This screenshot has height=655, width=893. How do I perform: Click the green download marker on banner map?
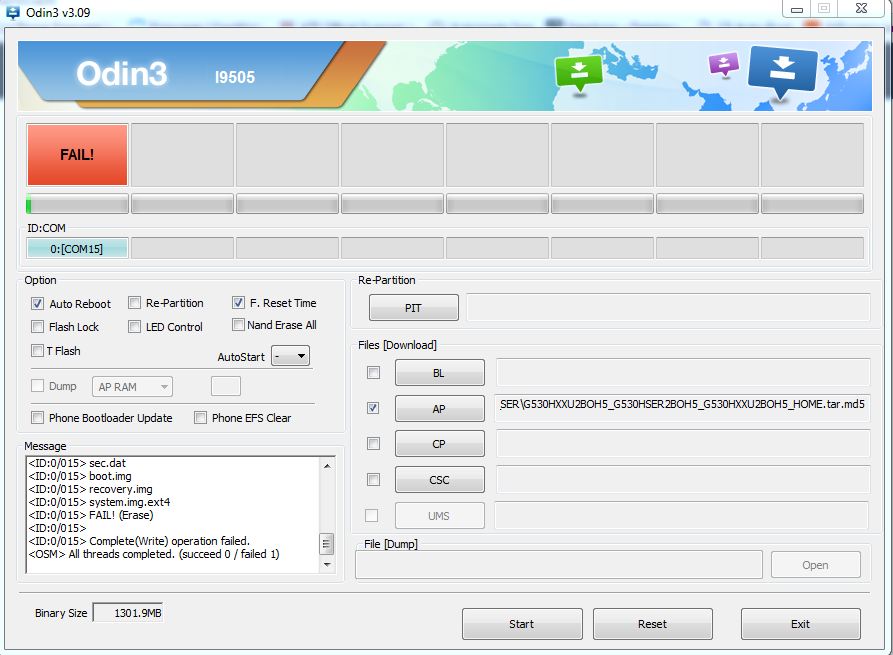(579, 74)
